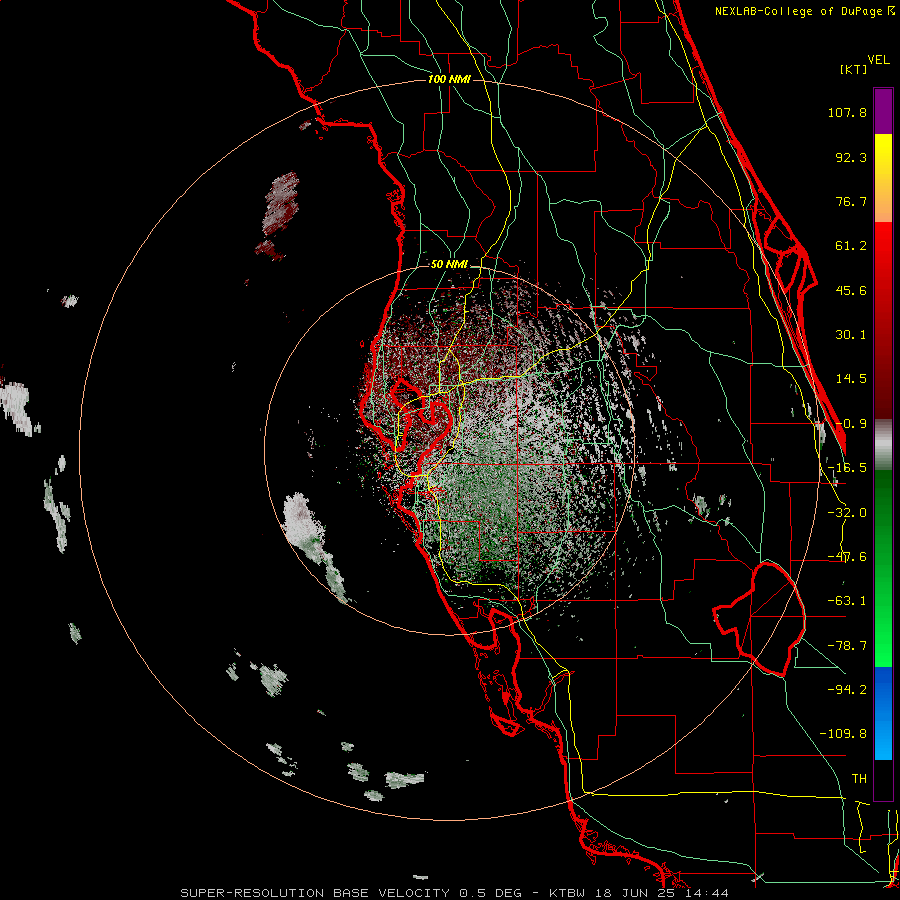This screenshot has height=900, width=900.
Task: Click the -16.5 legend value
Action: (847, 468)
